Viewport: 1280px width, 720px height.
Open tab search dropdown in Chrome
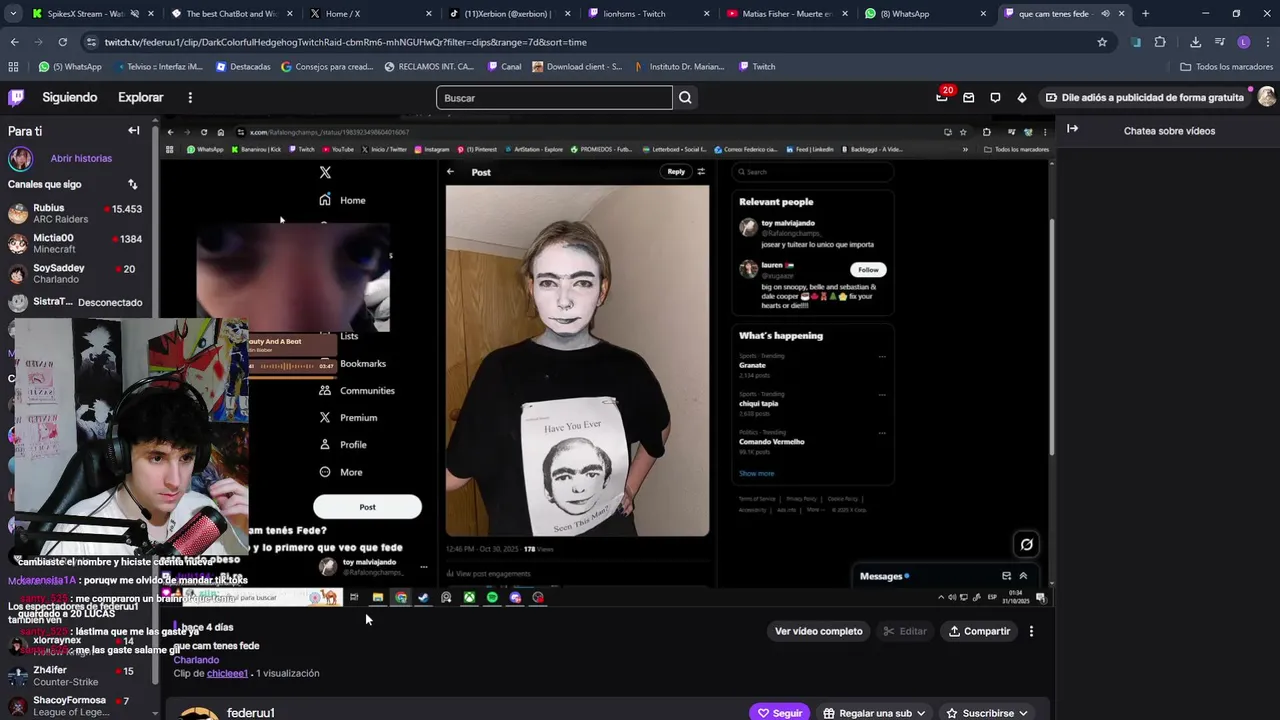coord(11,14)
